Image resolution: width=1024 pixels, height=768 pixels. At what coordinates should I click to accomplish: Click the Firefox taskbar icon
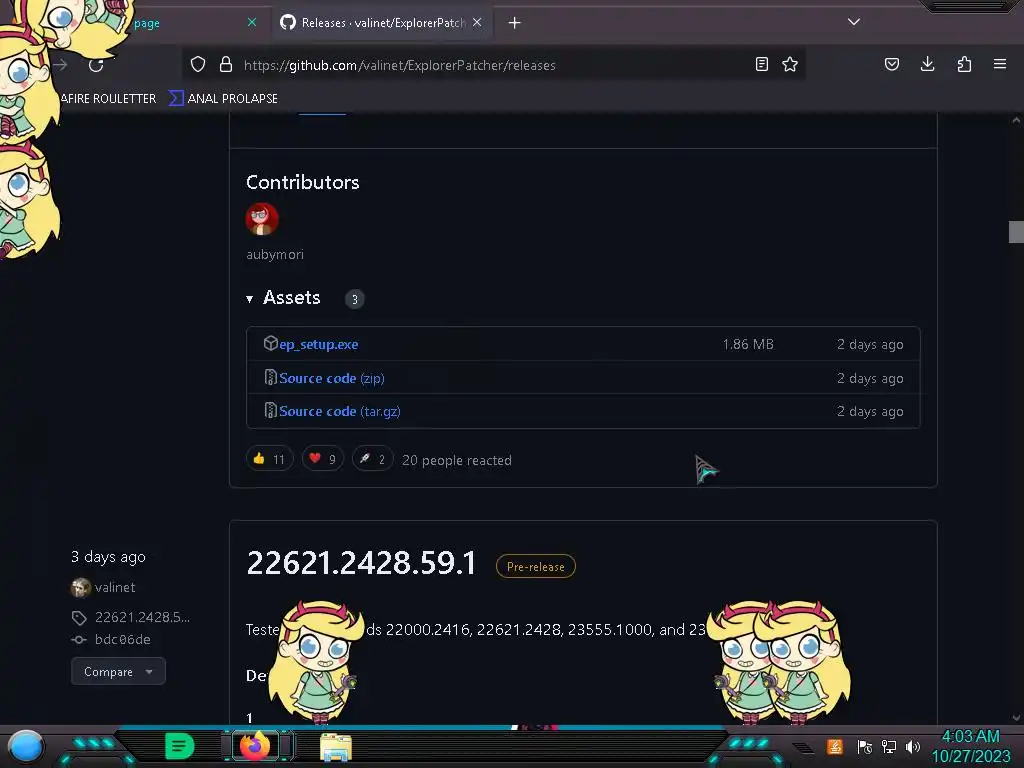(255, 745)
